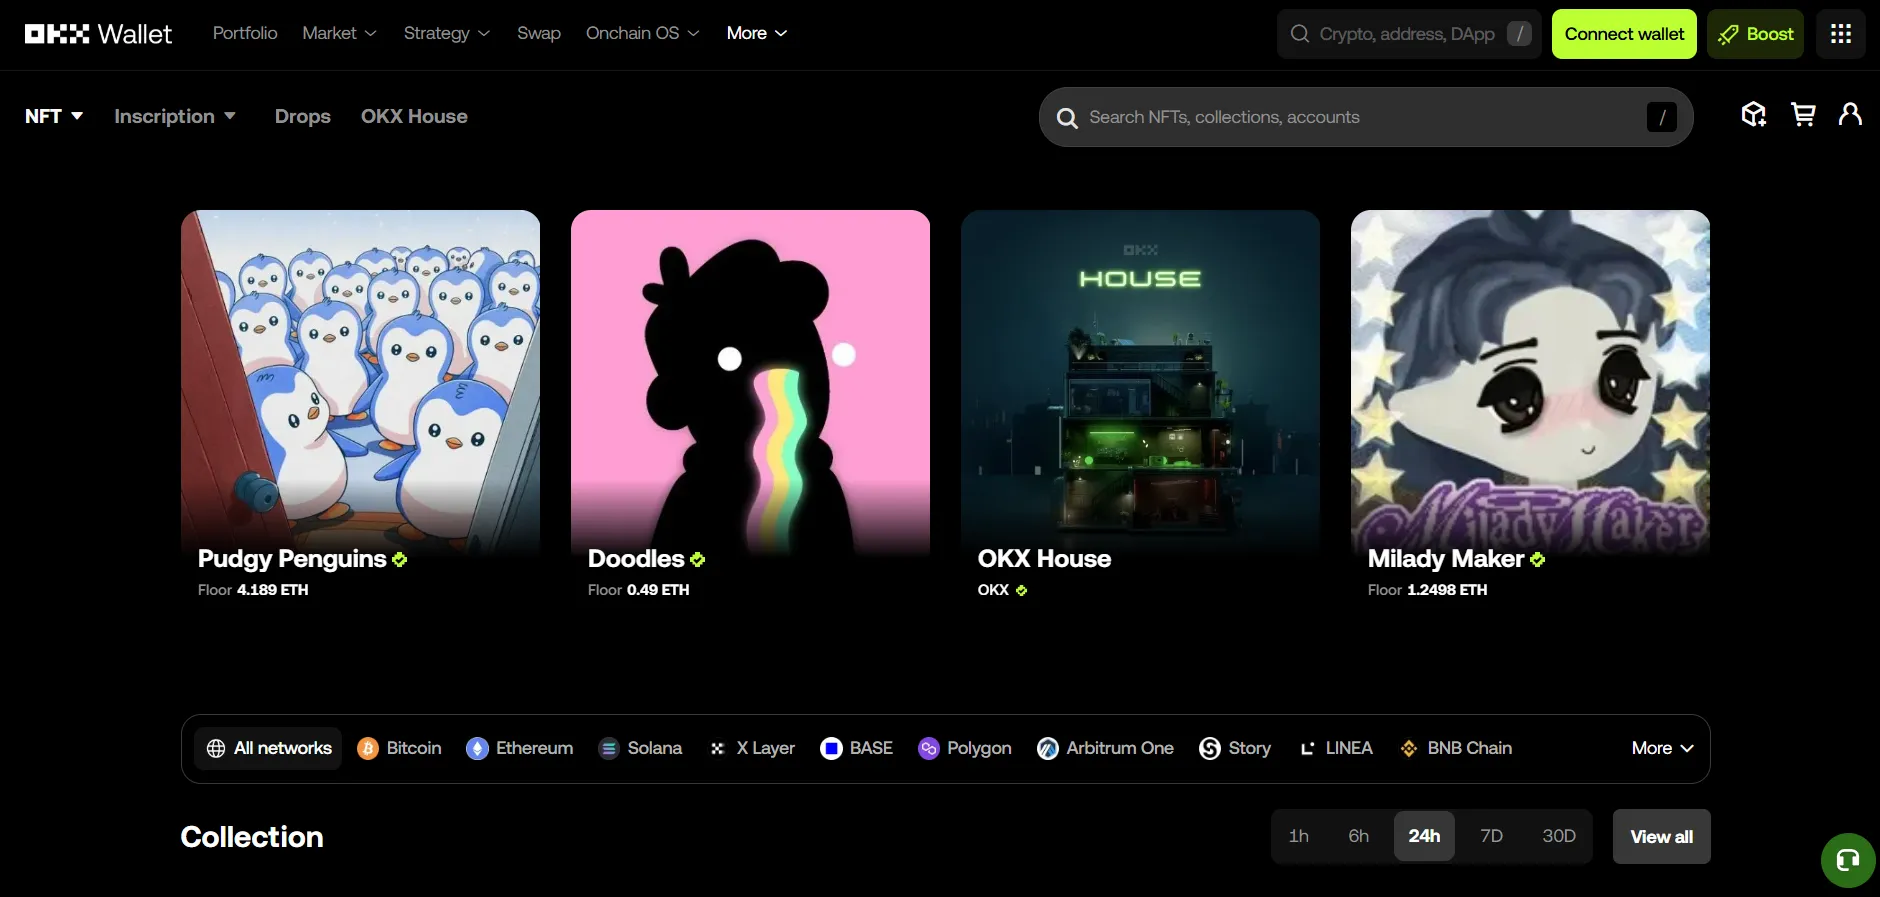
Task: Open the NFT box icon beside the cart
Action: (x=1753, y=115)
